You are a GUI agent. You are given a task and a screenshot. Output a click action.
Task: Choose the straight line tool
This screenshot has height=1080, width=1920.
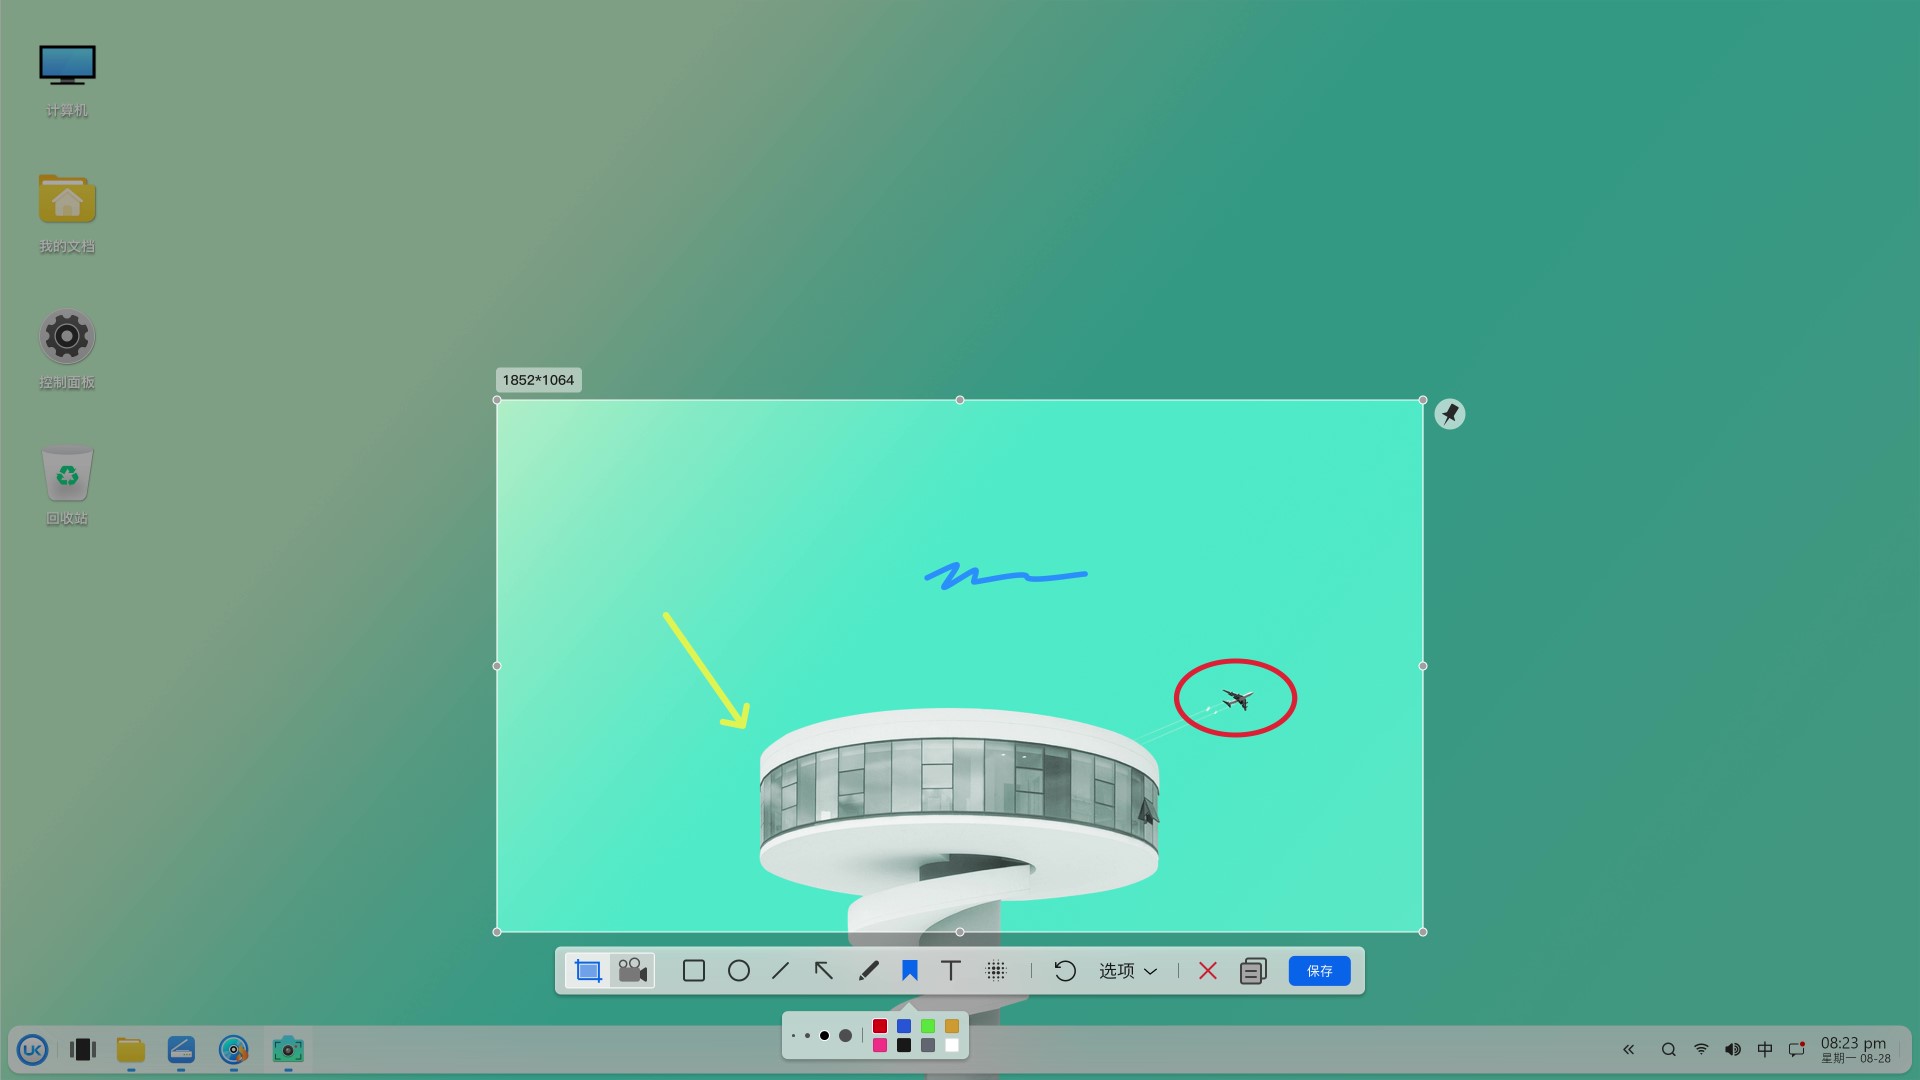click(781, 971)
